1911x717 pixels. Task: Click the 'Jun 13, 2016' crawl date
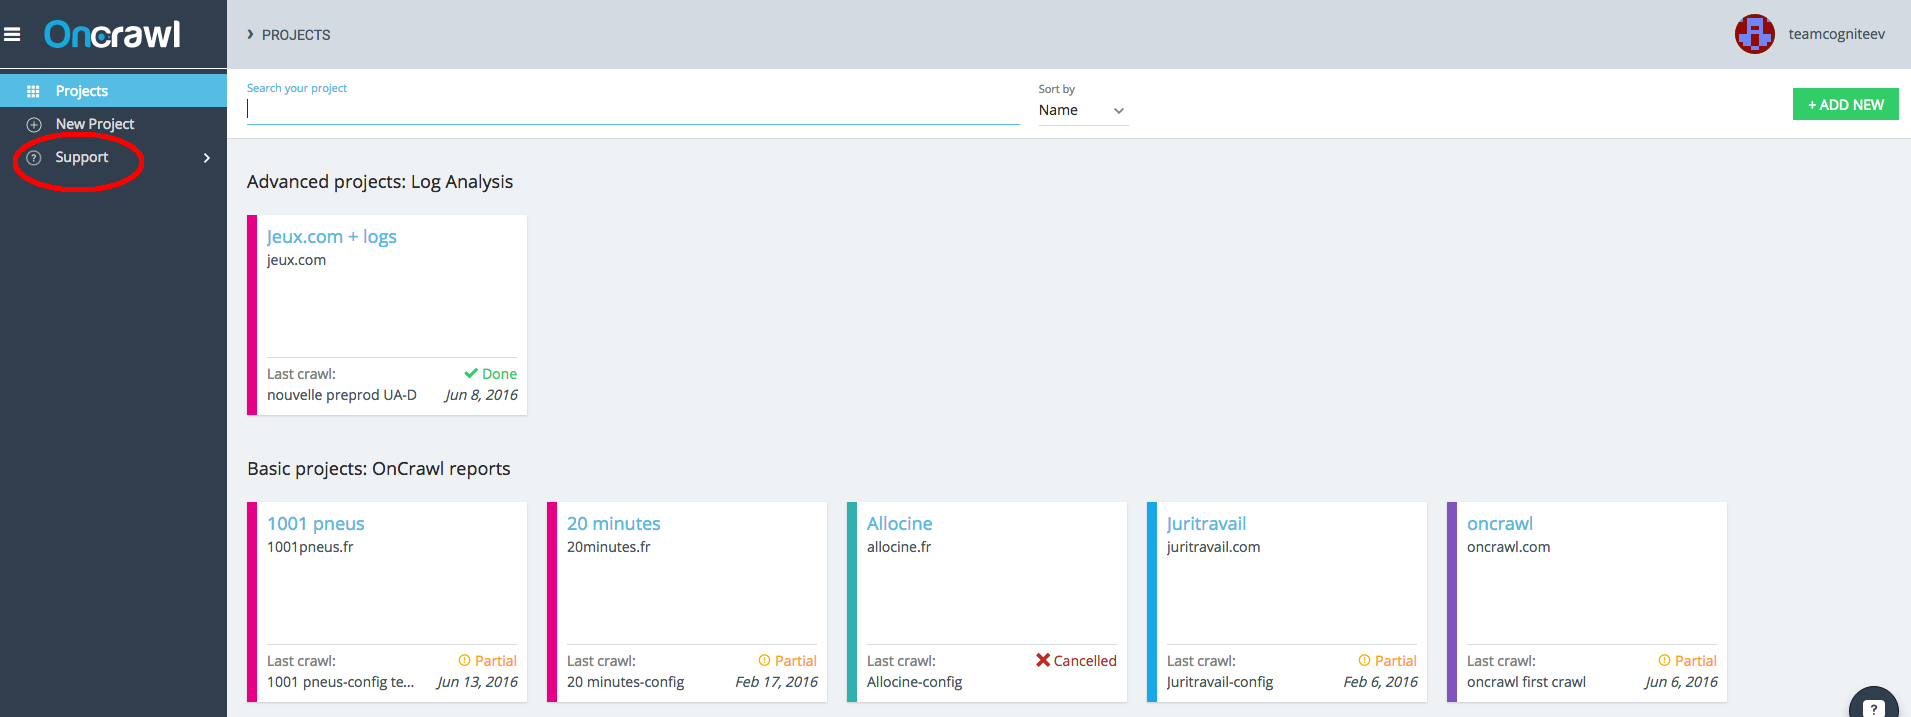tap(477, 682)
